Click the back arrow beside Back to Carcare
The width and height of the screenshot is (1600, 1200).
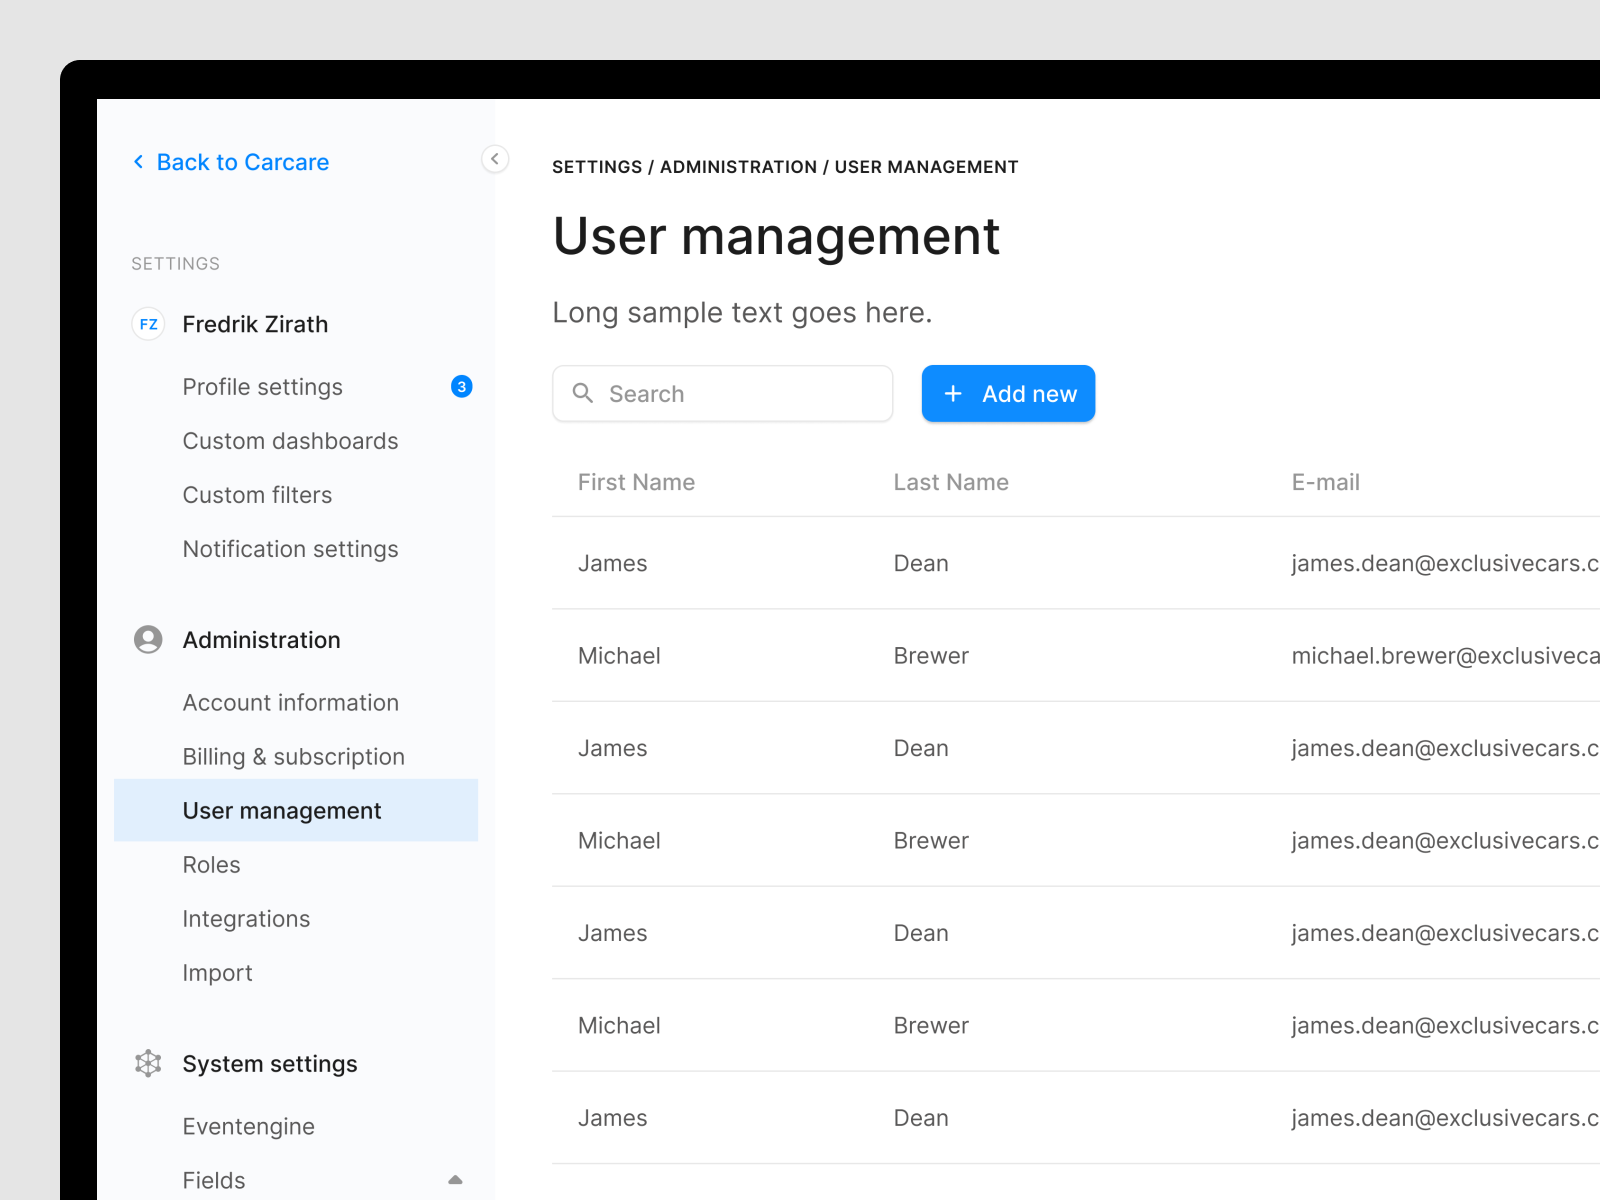click(x=138, y=162)
